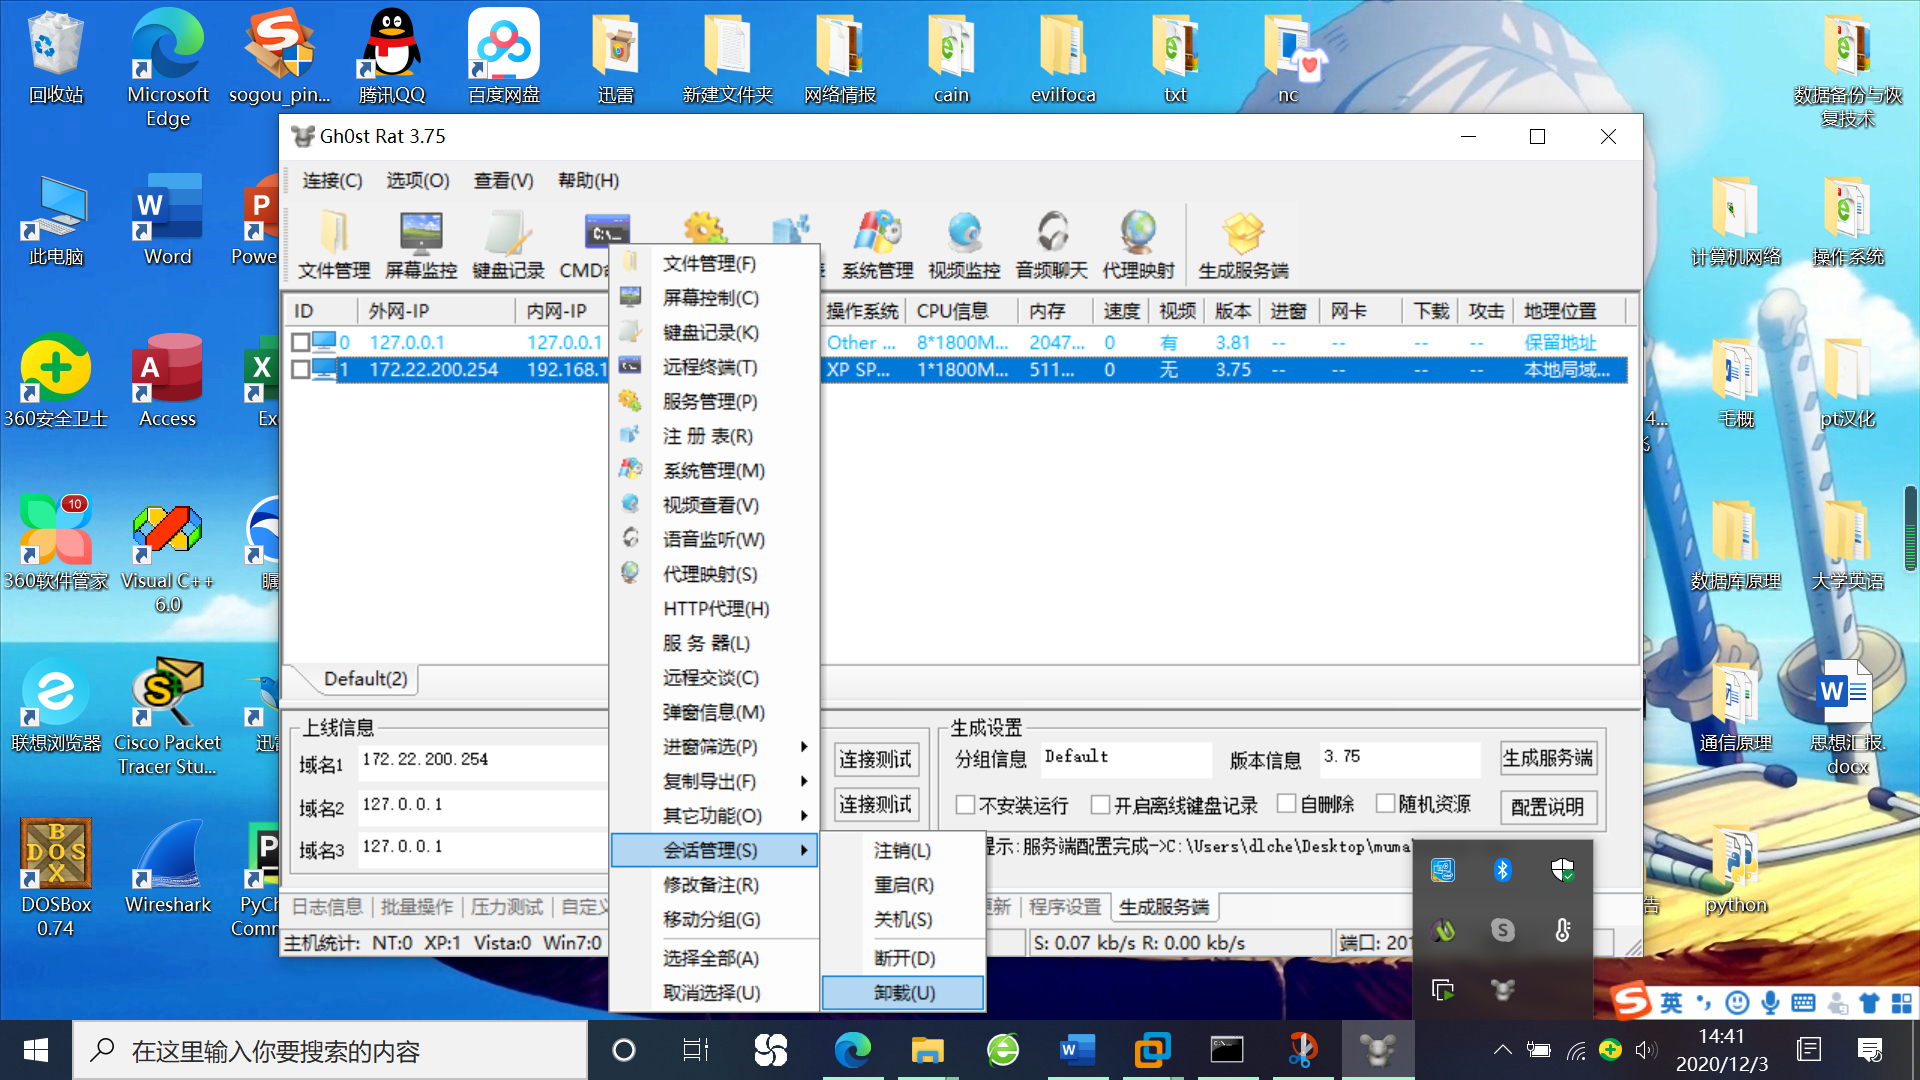This screenshot has width=1920, height=1080.
Task: Check the box for host 127.0.0.1 row
Action: point(300,342)
